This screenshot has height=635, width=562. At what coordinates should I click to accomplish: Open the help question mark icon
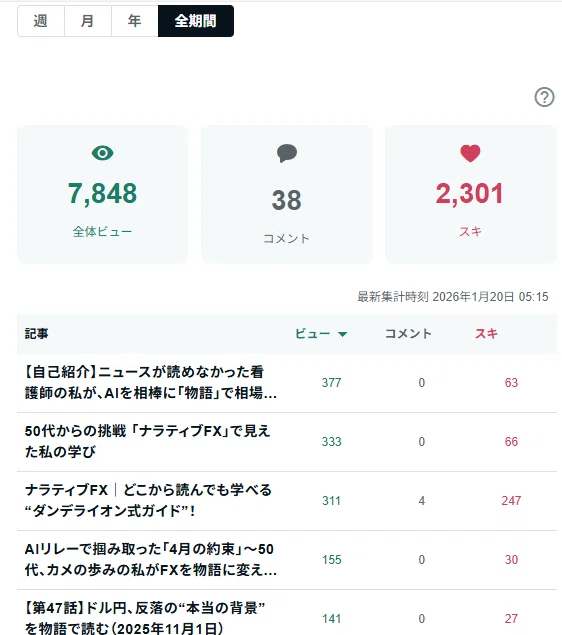[x=544, y=97]
